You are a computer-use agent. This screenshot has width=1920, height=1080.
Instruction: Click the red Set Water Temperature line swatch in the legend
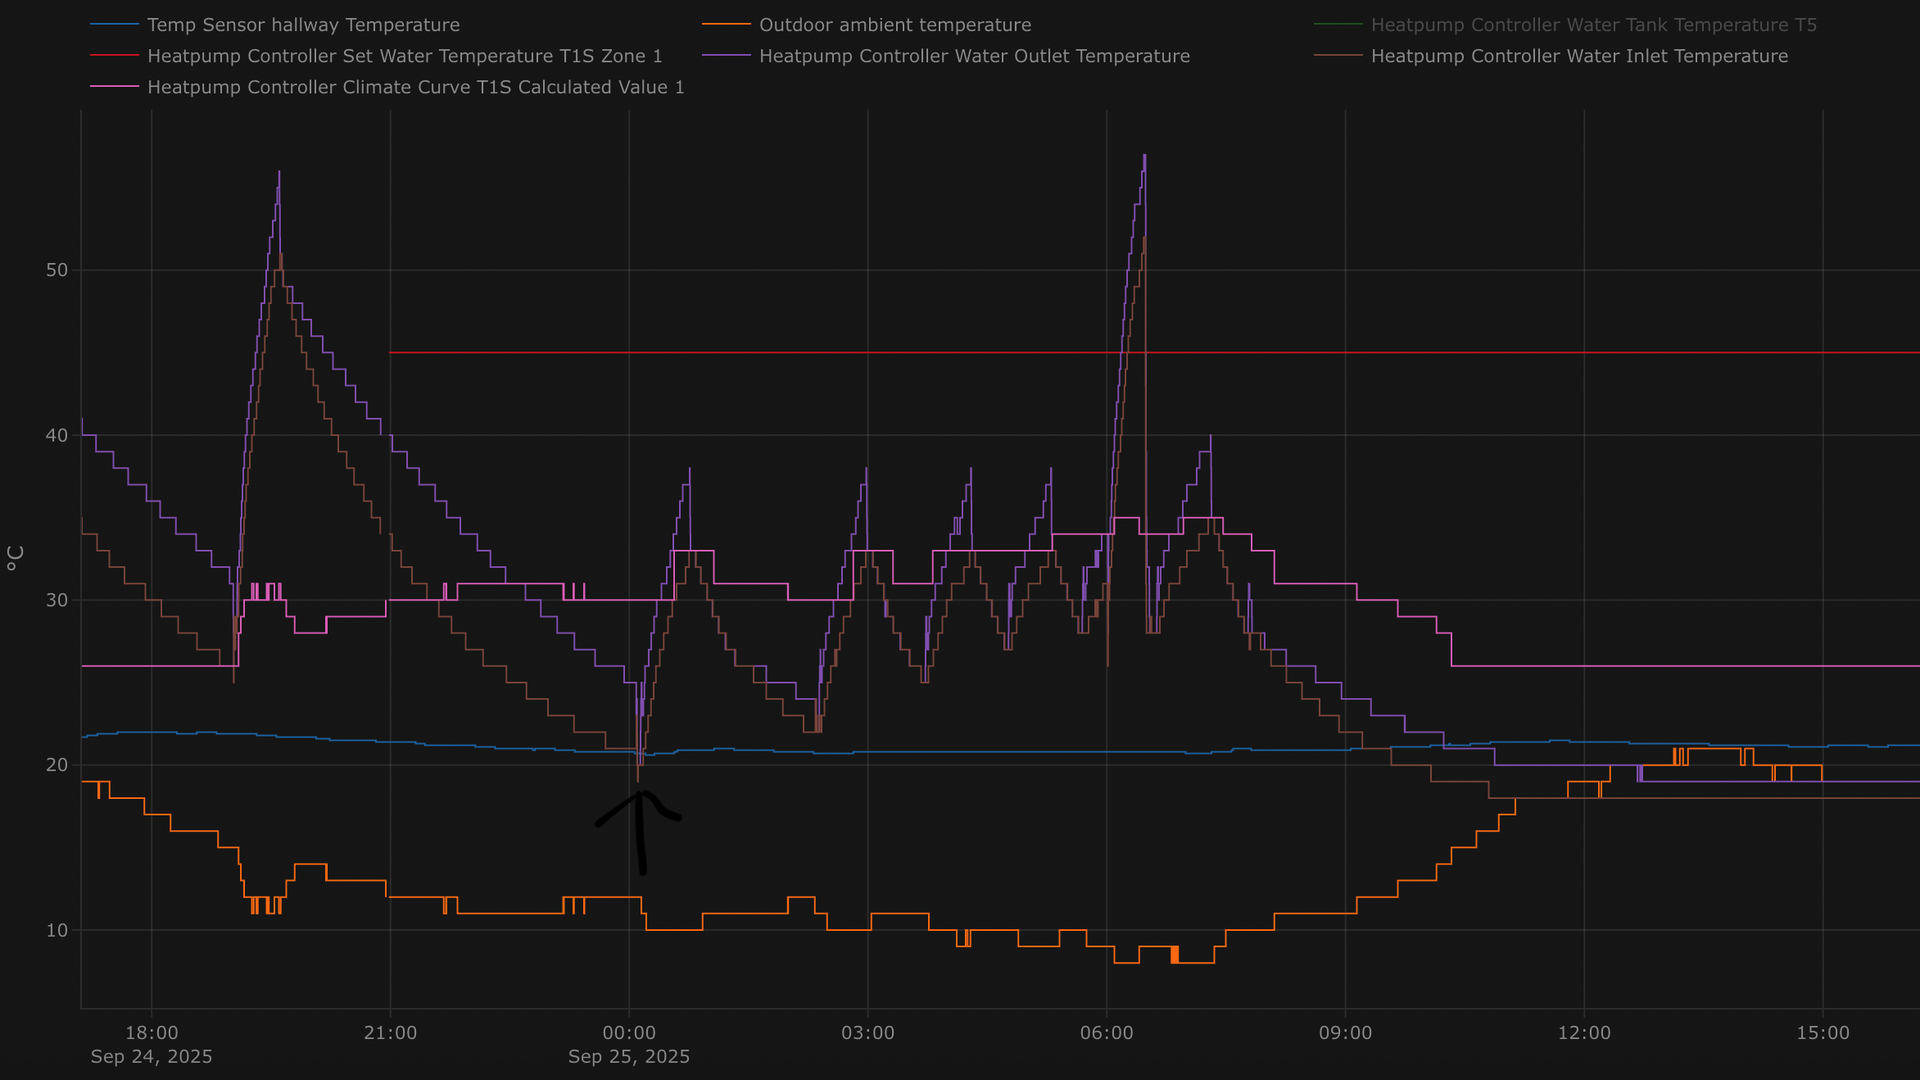(114, 56)
